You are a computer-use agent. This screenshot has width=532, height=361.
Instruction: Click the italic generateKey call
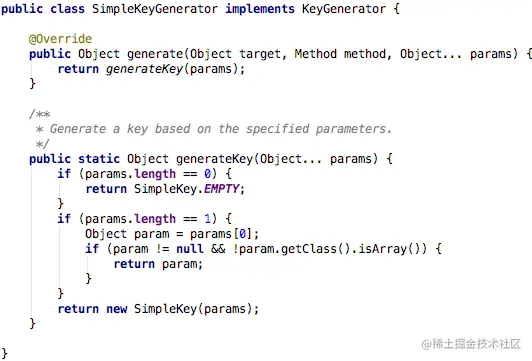[x=145, y=69]
